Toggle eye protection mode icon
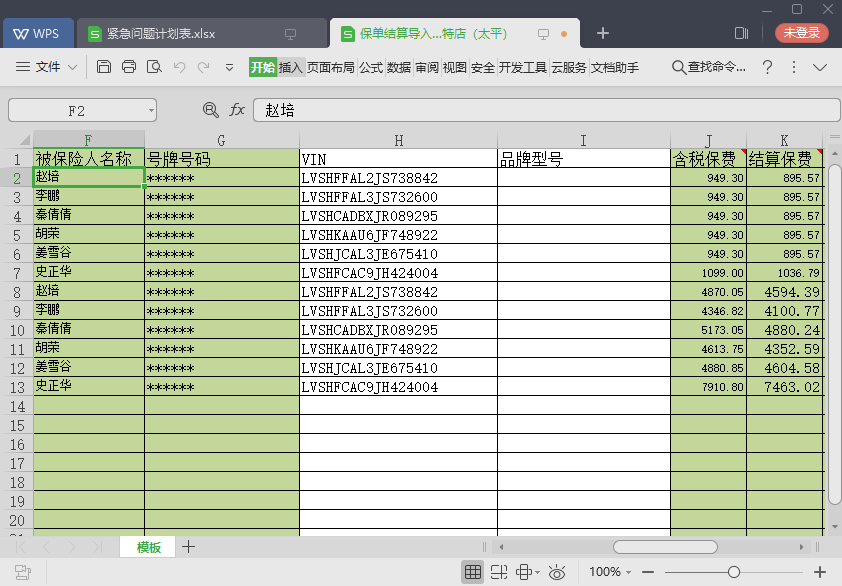Viewport: 842px width, 586px height. (x=557, y=572)
